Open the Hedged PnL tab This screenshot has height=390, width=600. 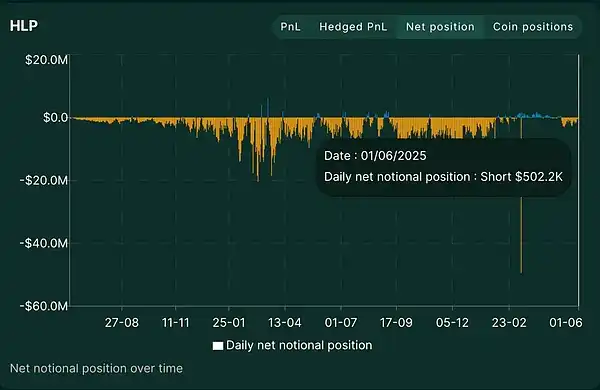click(353, 27)
